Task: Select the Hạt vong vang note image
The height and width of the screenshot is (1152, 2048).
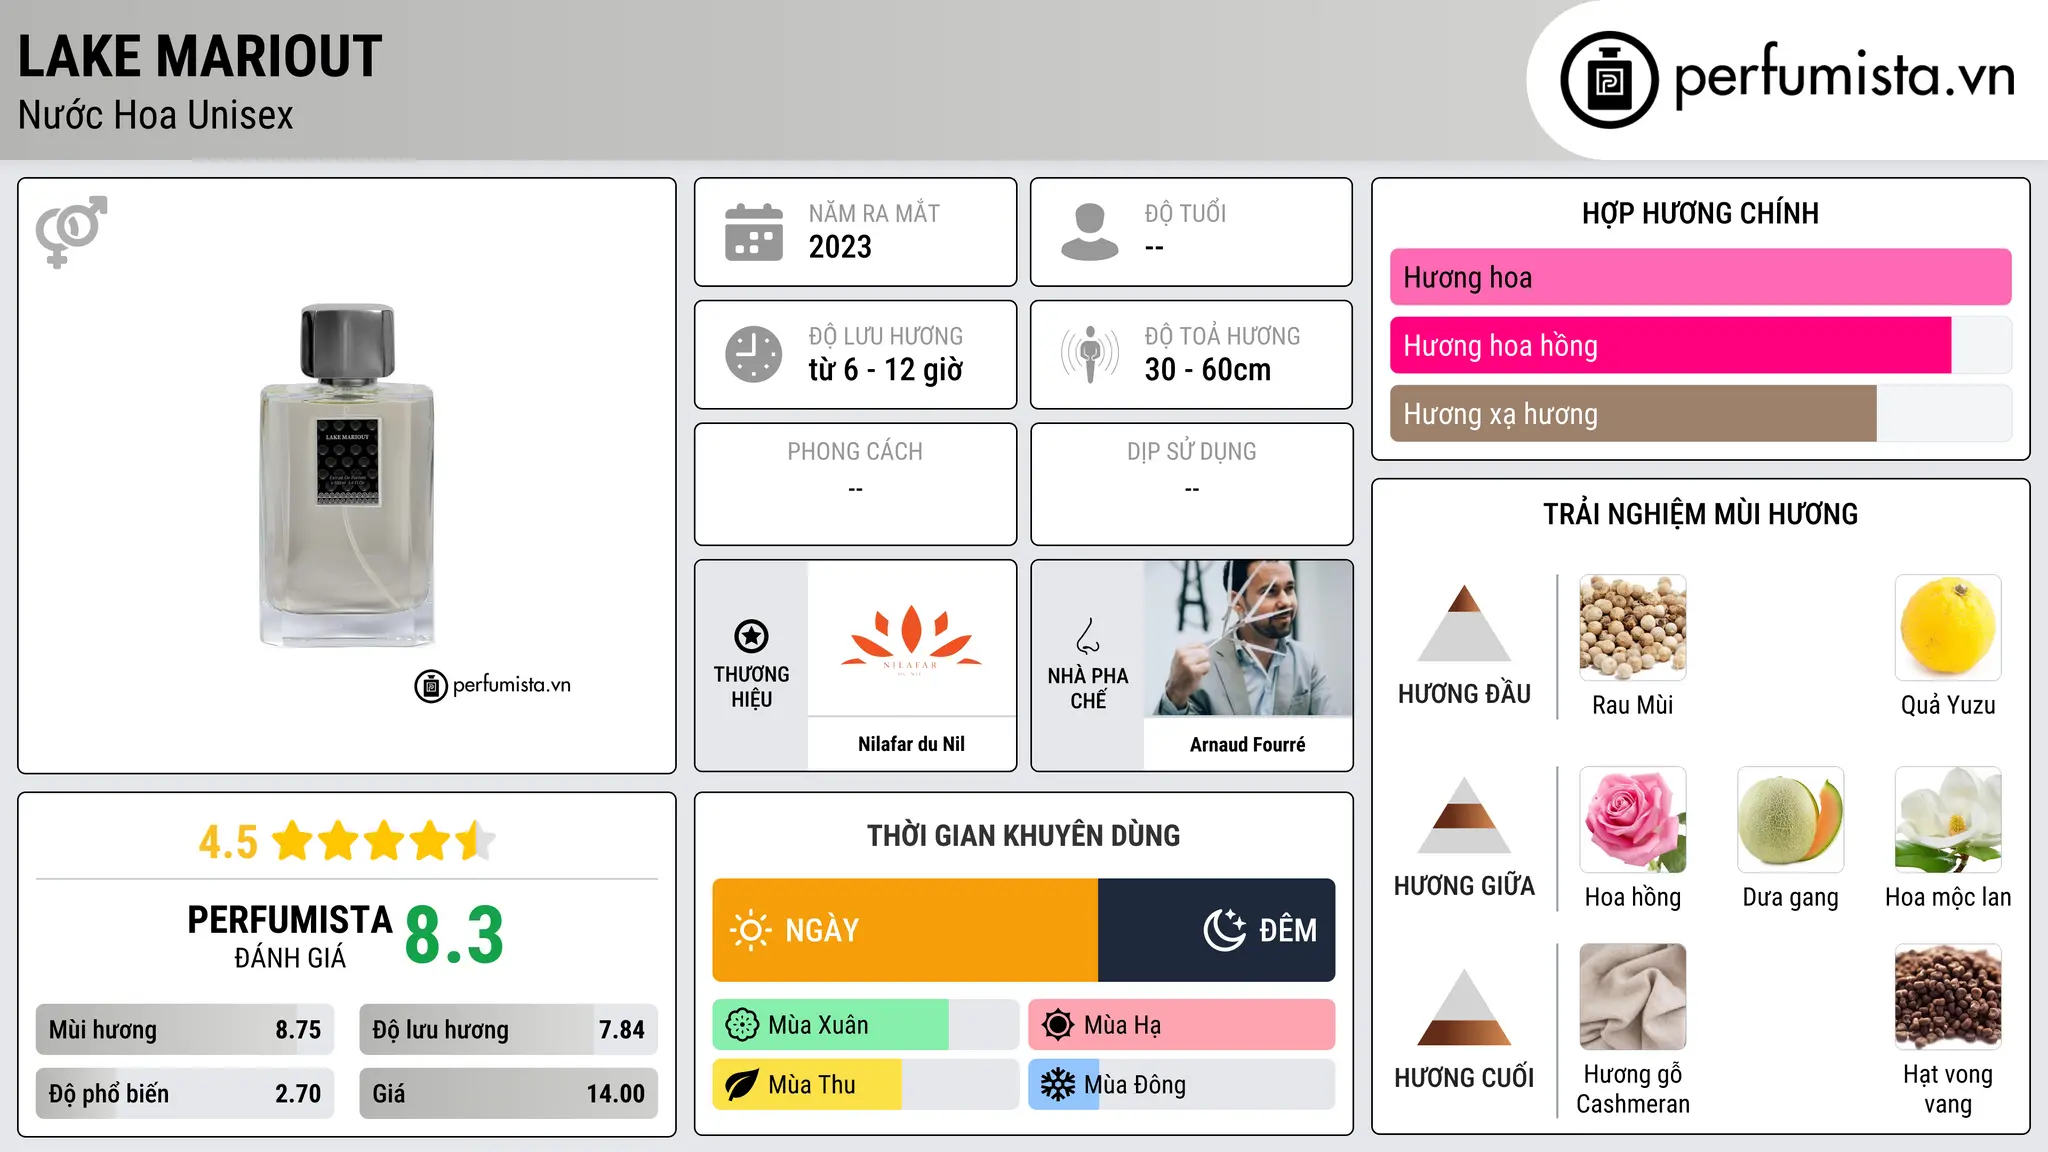Action: tap(1948, 997)
